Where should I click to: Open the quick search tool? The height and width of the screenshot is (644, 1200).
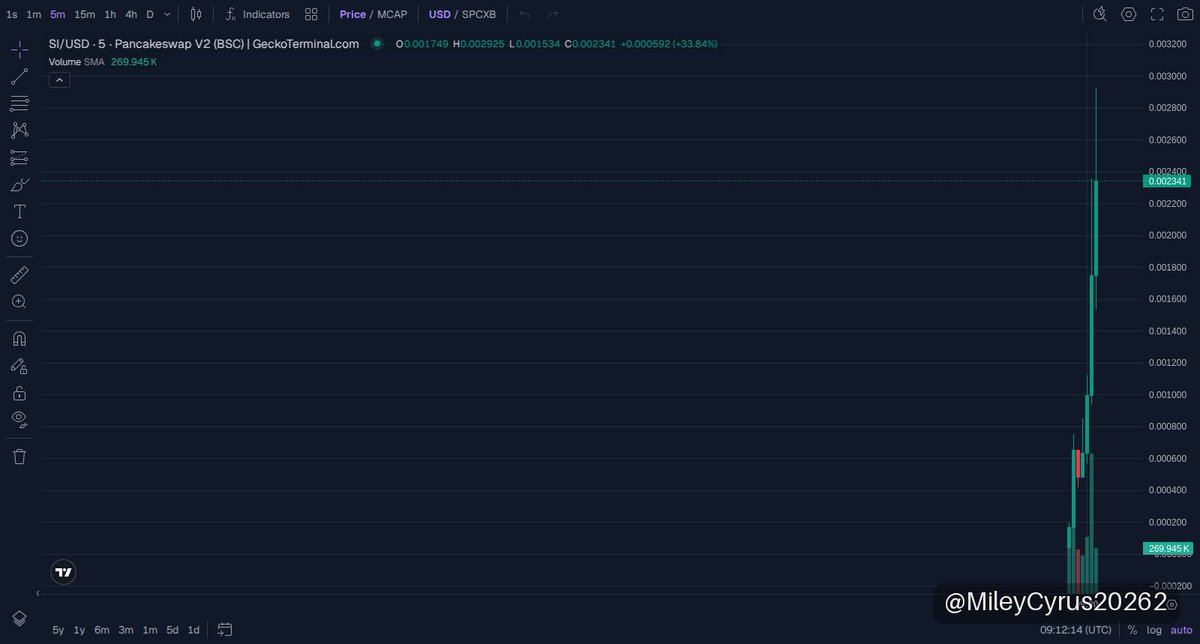(1100, 14)
